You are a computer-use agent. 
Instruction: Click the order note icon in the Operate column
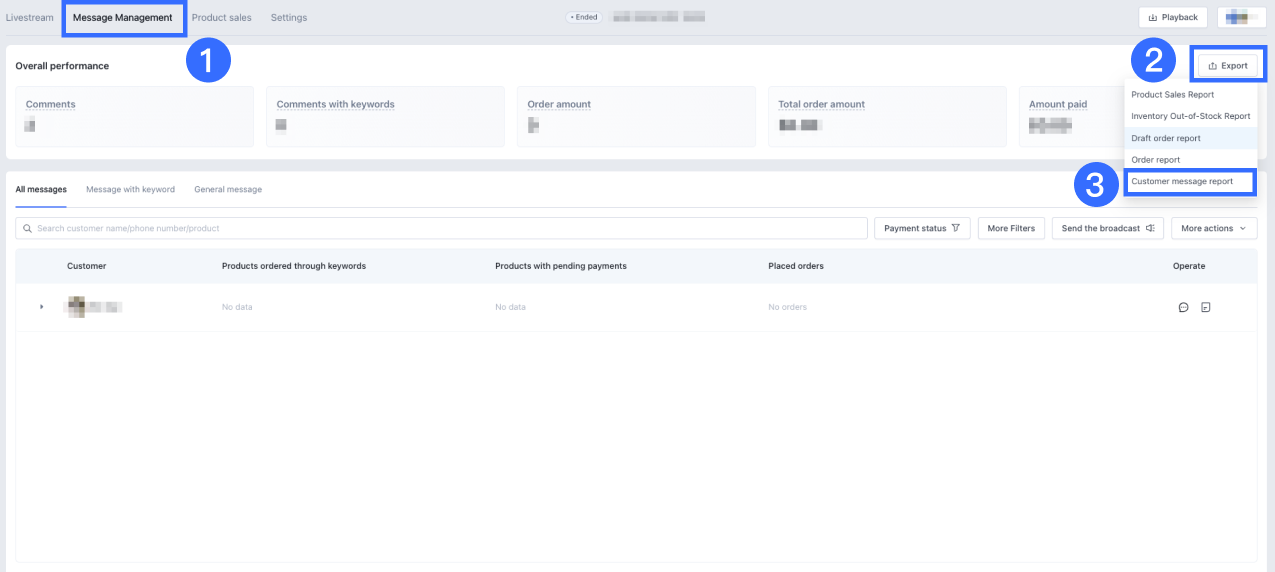pos(1205,307)
